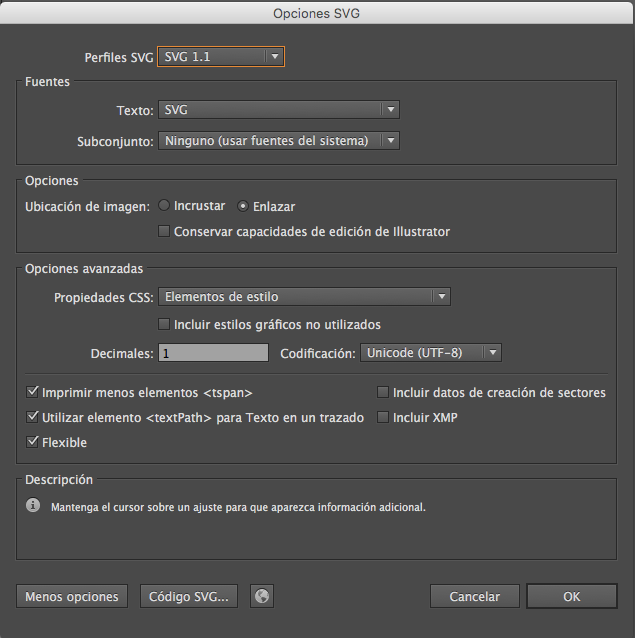Uncheck Imprimir menos elementos tspan
Image resolution: width=635 pixels, height=638 pixels.
[x=32, y=392]
